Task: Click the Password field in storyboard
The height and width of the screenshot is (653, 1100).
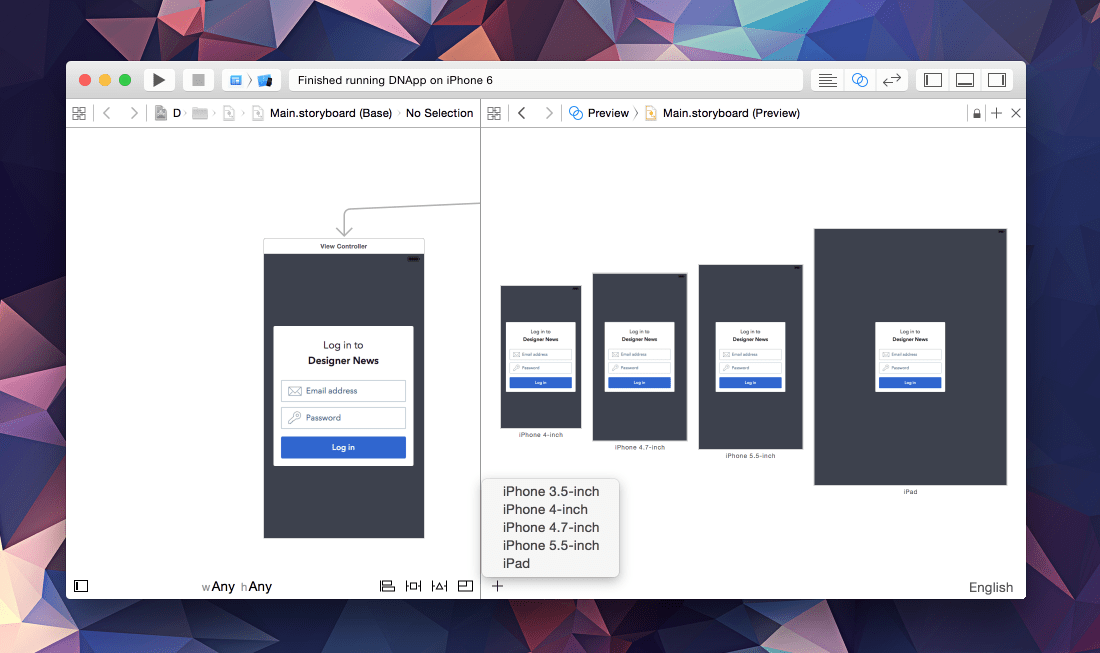Action: 343,418
